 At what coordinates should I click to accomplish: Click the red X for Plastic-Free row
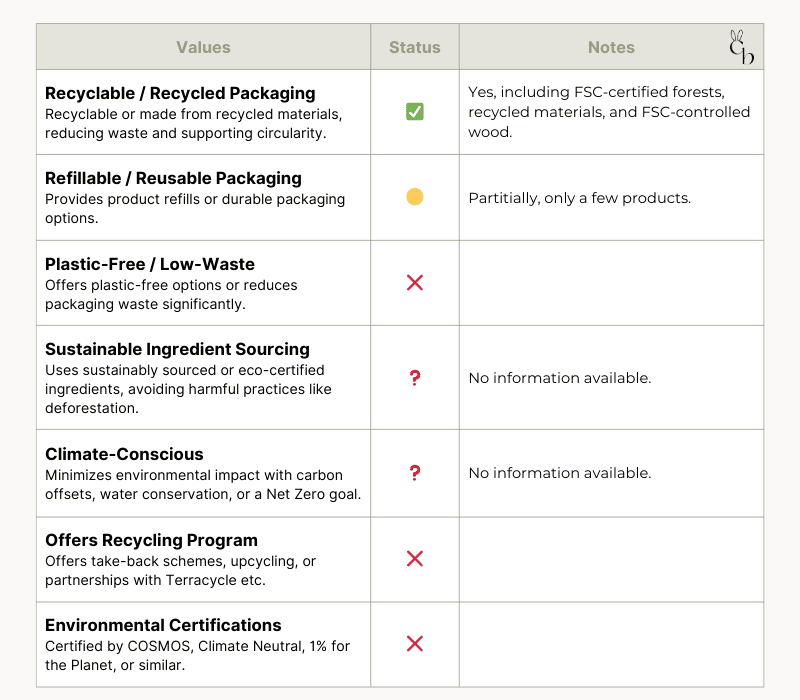point(415,283)
